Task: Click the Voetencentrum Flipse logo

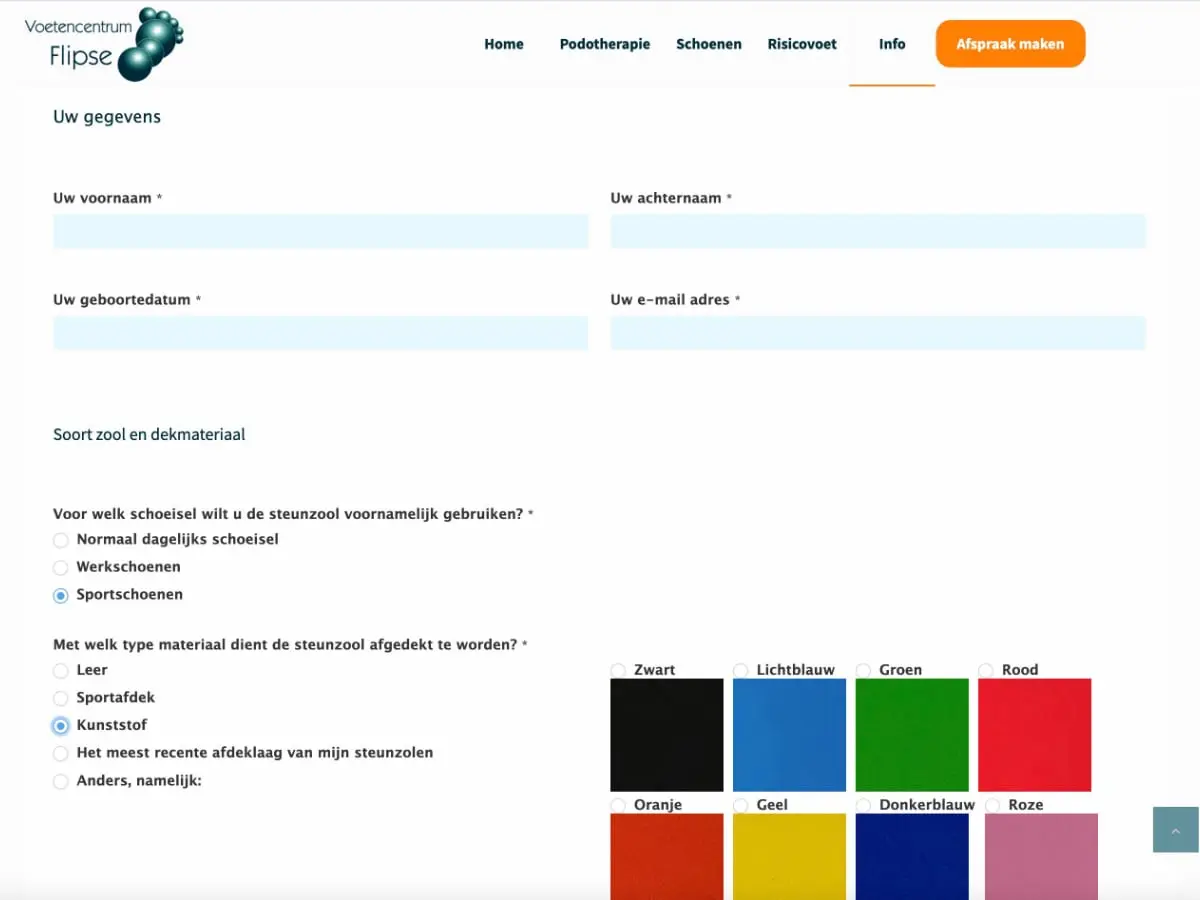Action: click(x=104, y=44)
